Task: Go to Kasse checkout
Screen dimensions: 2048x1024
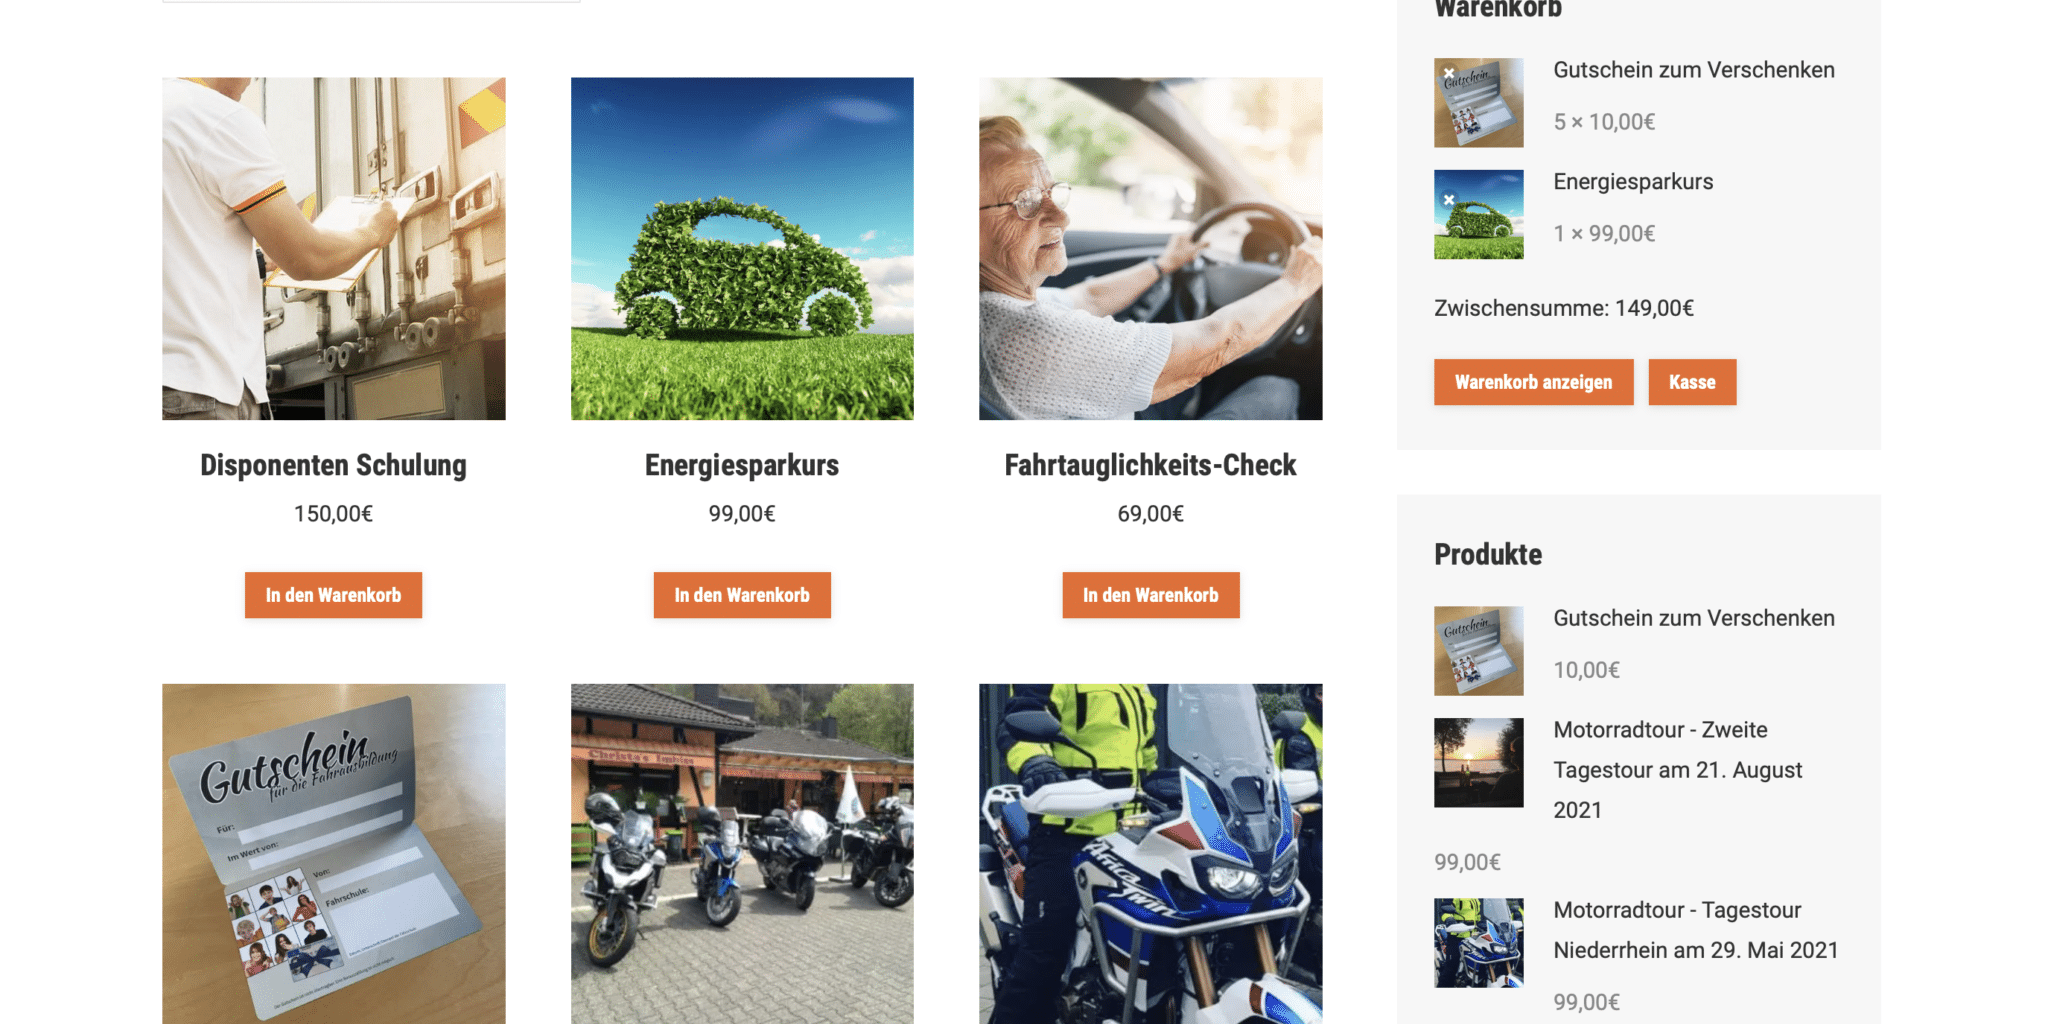Action: coord(1692,382)
